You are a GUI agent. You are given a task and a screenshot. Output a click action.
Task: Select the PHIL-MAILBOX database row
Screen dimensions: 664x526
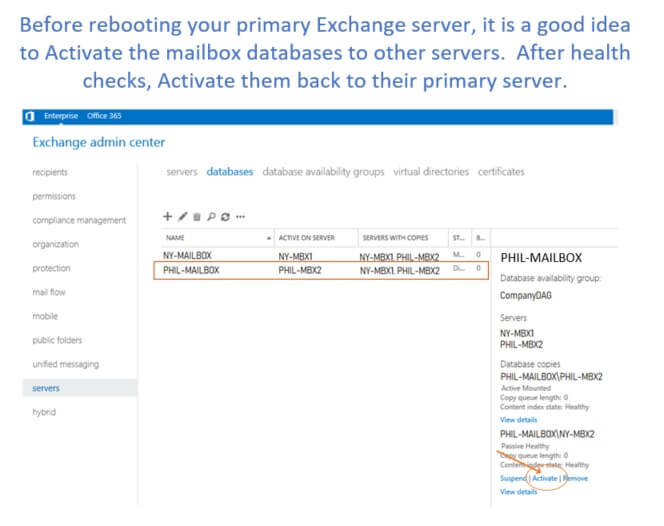(321, 270)
